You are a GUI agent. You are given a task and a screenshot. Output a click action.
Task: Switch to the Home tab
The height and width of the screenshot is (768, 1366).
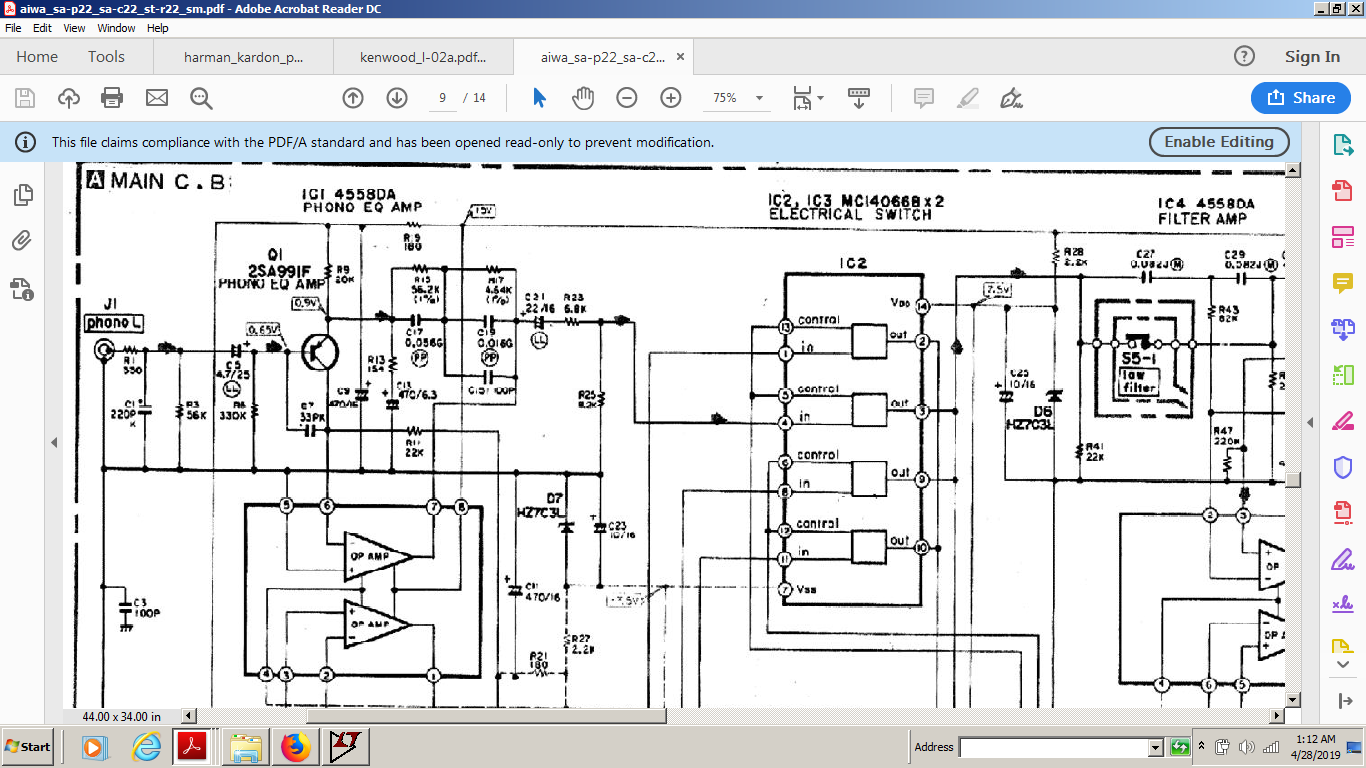(37, 57)
